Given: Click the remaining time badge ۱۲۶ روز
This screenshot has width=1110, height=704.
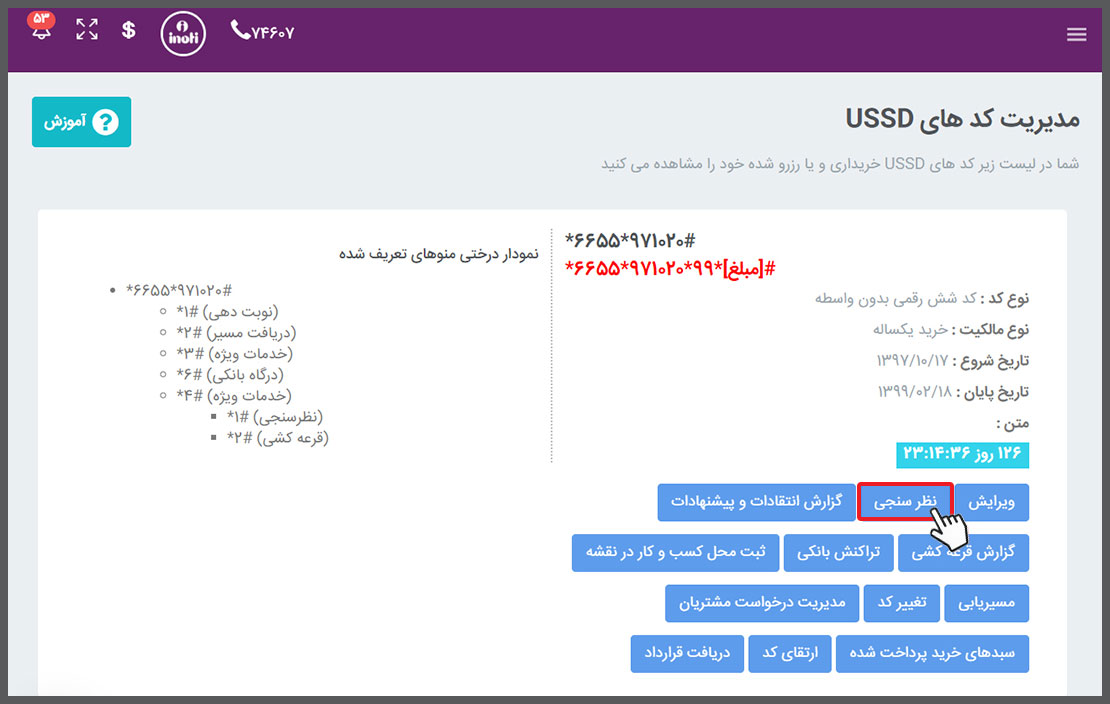Looking at the screenshot, I should point(962,455).
